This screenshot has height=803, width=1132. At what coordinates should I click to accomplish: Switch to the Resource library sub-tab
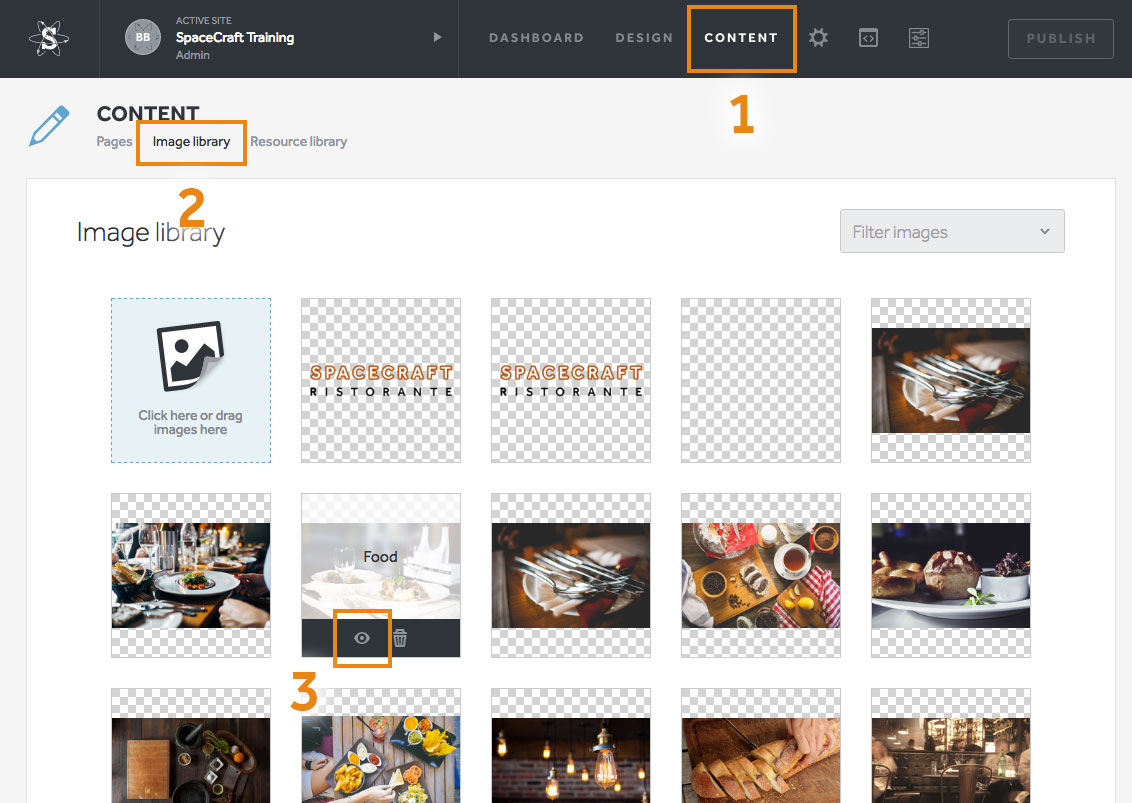click(x=298, y=142)
